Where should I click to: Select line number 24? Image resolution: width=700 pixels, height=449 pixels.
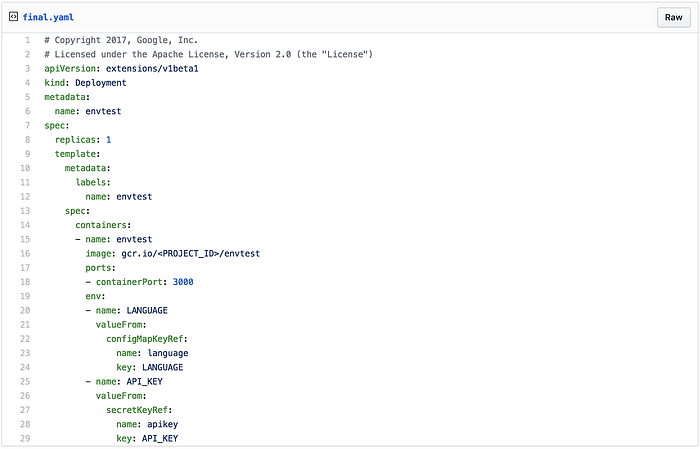[x=25, y=368]
